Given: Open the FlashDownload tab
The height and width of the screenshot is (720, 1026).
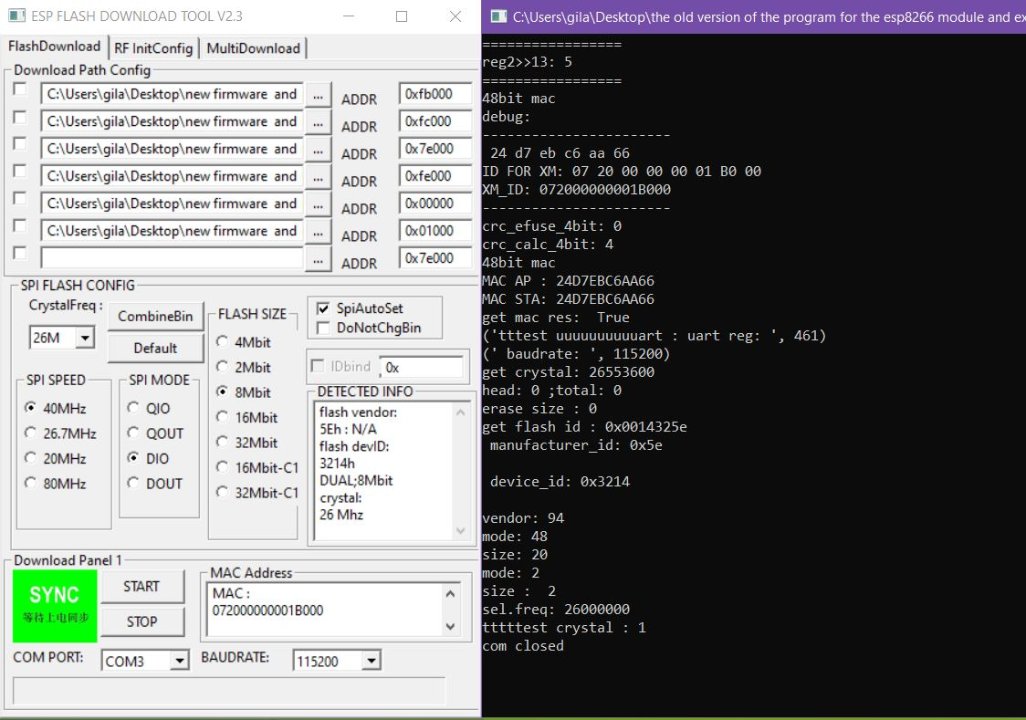Looking at the screenshot, I should tap(54, 46).
